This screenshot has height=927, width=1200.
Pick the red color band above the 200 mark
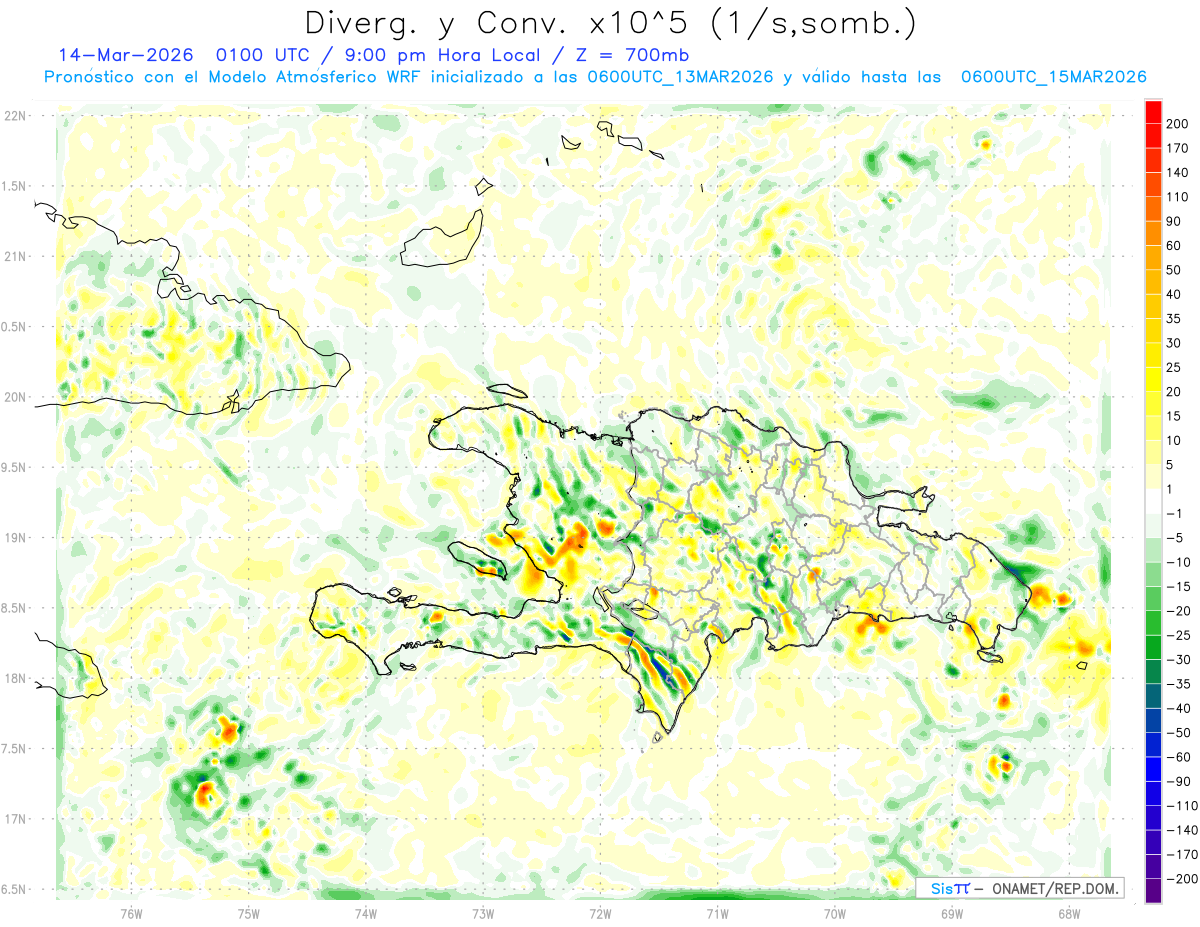click(x=1153, y=111)
